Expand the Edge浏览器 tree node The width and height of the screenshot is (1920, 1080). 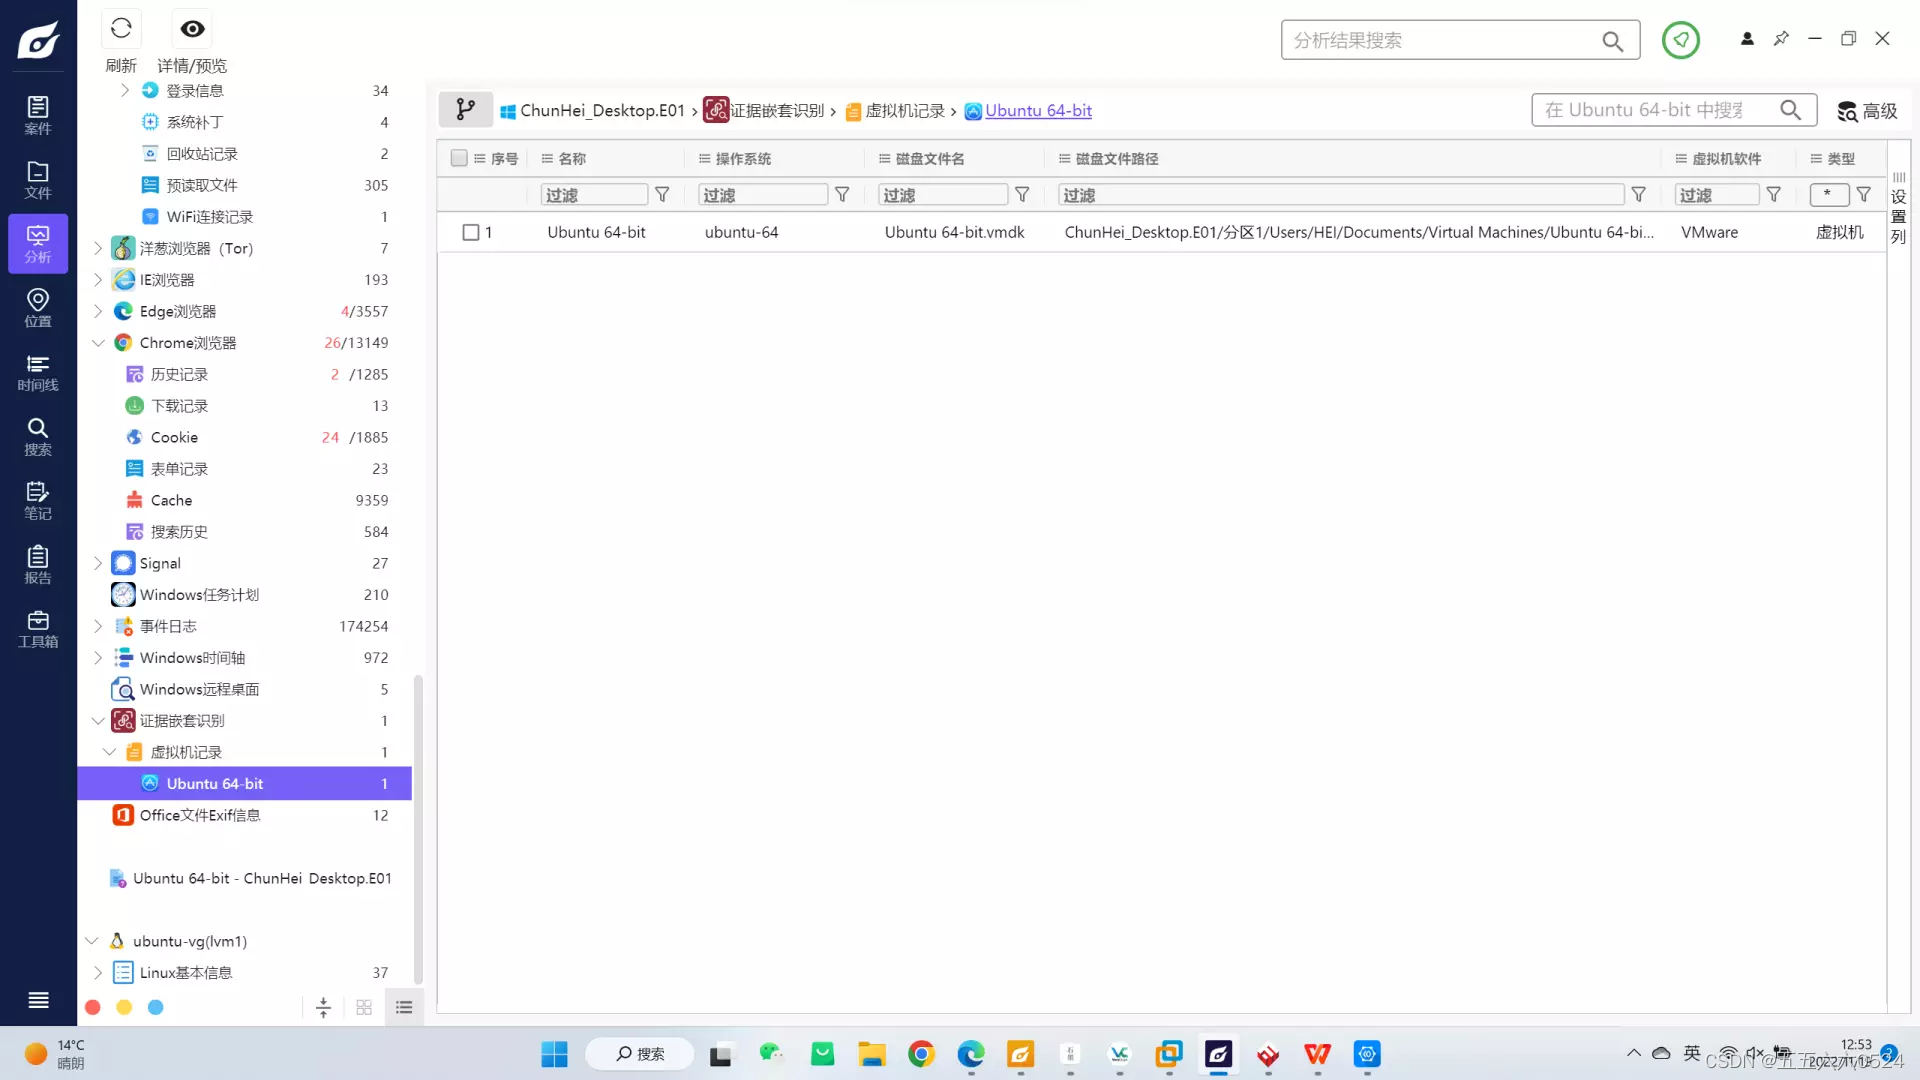pos(98,312)
